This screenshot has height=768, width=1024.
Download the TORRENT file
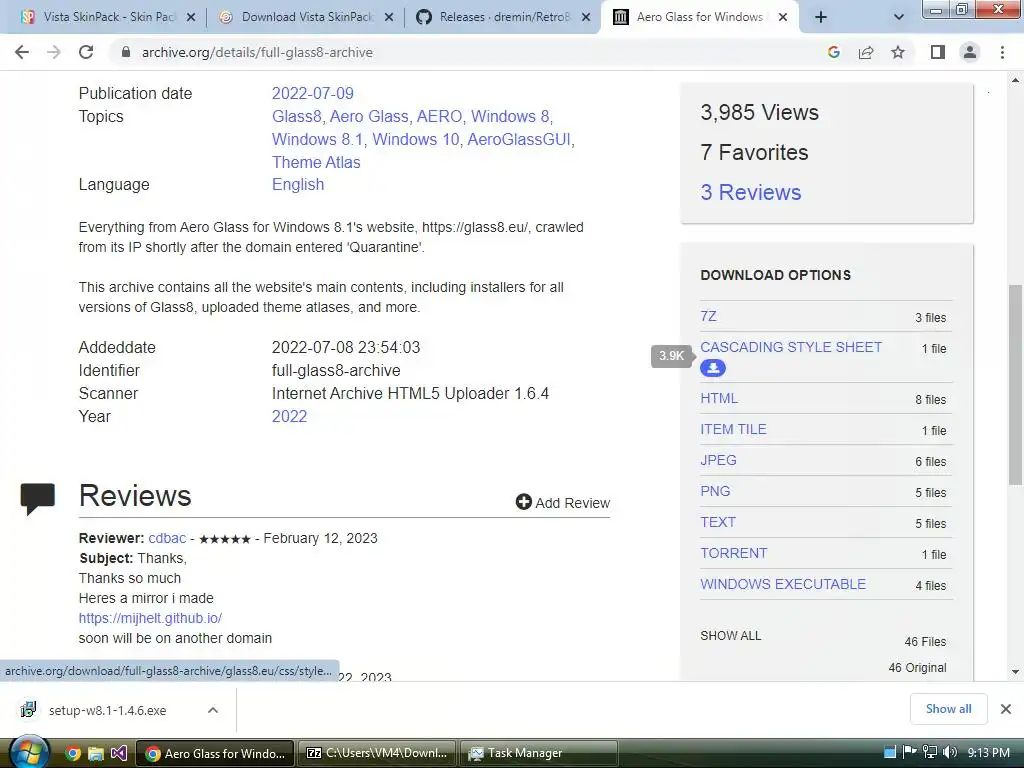tap(733, 553)
